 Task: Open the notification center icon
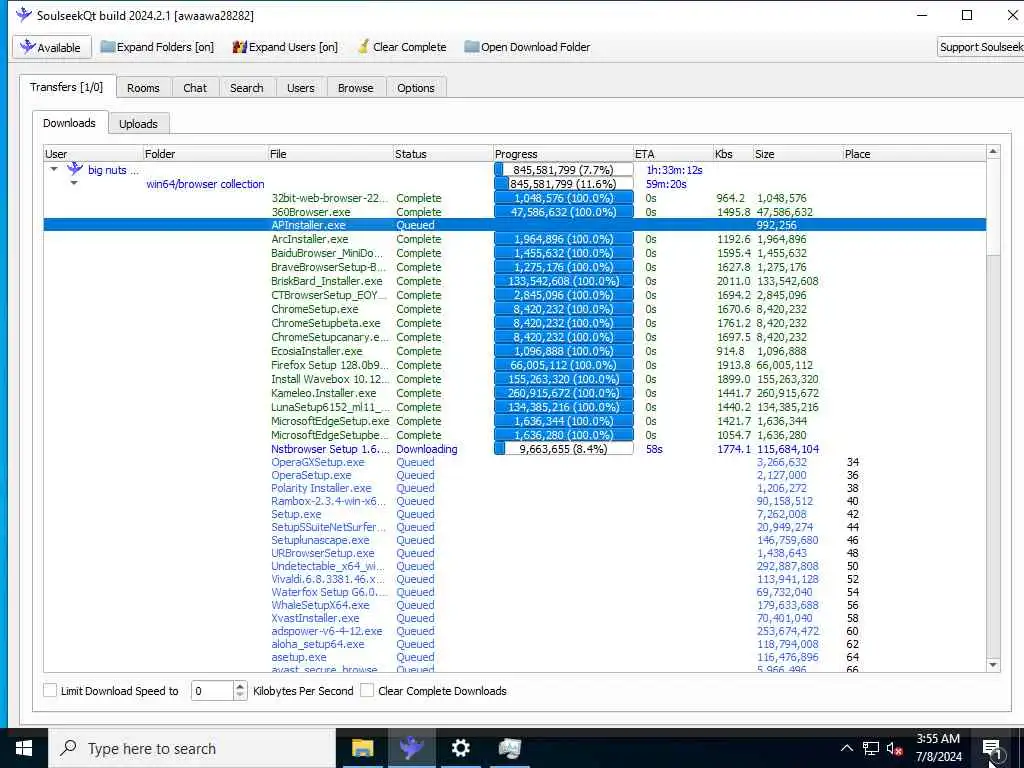pos(992,748)
